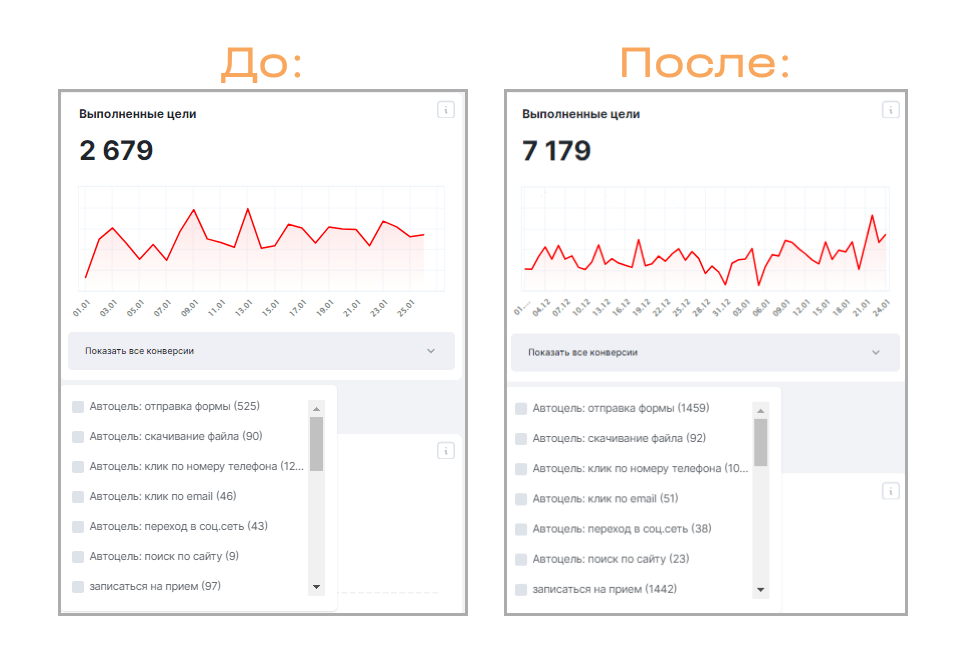Screen dimensions: 966x650
Task: Click the 2 679 completed goals total
Action: (x=116, y=151)
